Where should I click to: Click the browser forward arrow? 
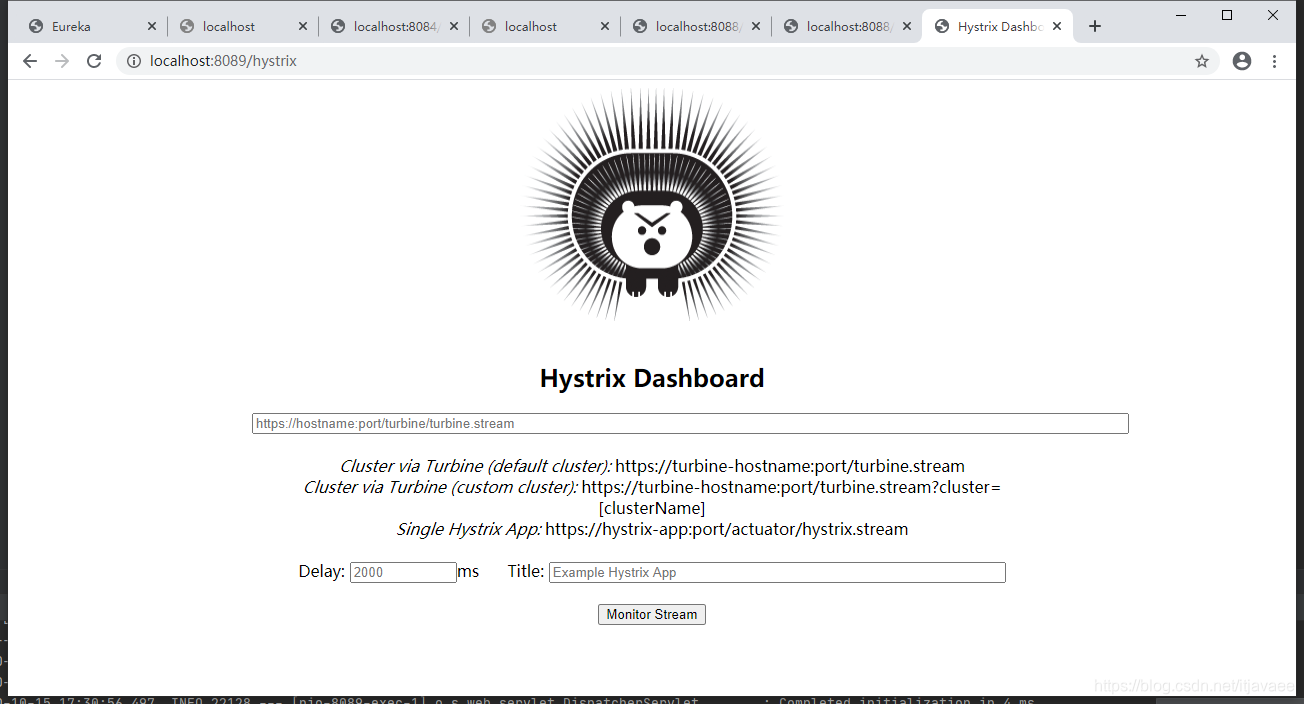(x=62, y=61)
